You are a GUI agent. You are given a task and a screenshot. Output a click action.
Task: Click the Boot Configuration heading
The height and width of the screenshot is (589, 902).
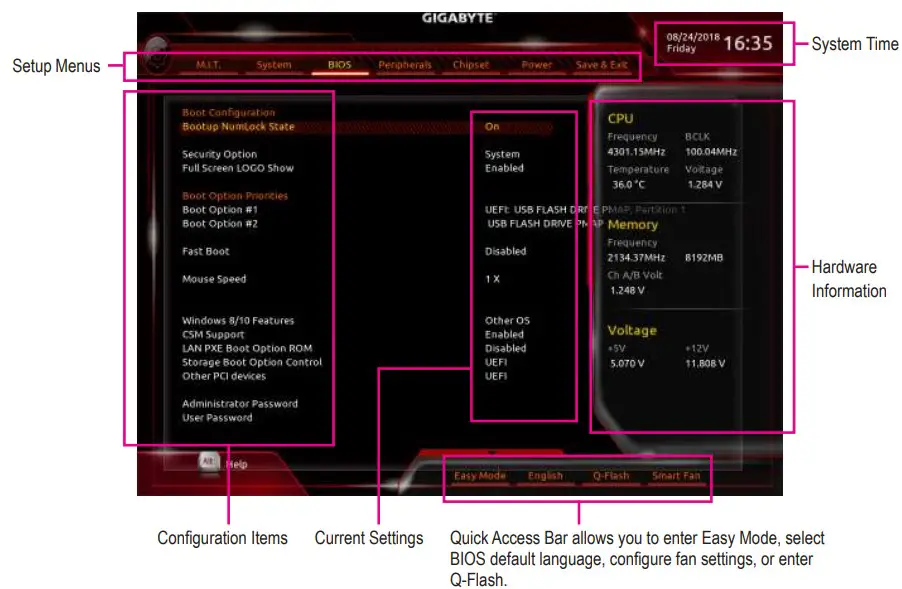tap(228, 113)
